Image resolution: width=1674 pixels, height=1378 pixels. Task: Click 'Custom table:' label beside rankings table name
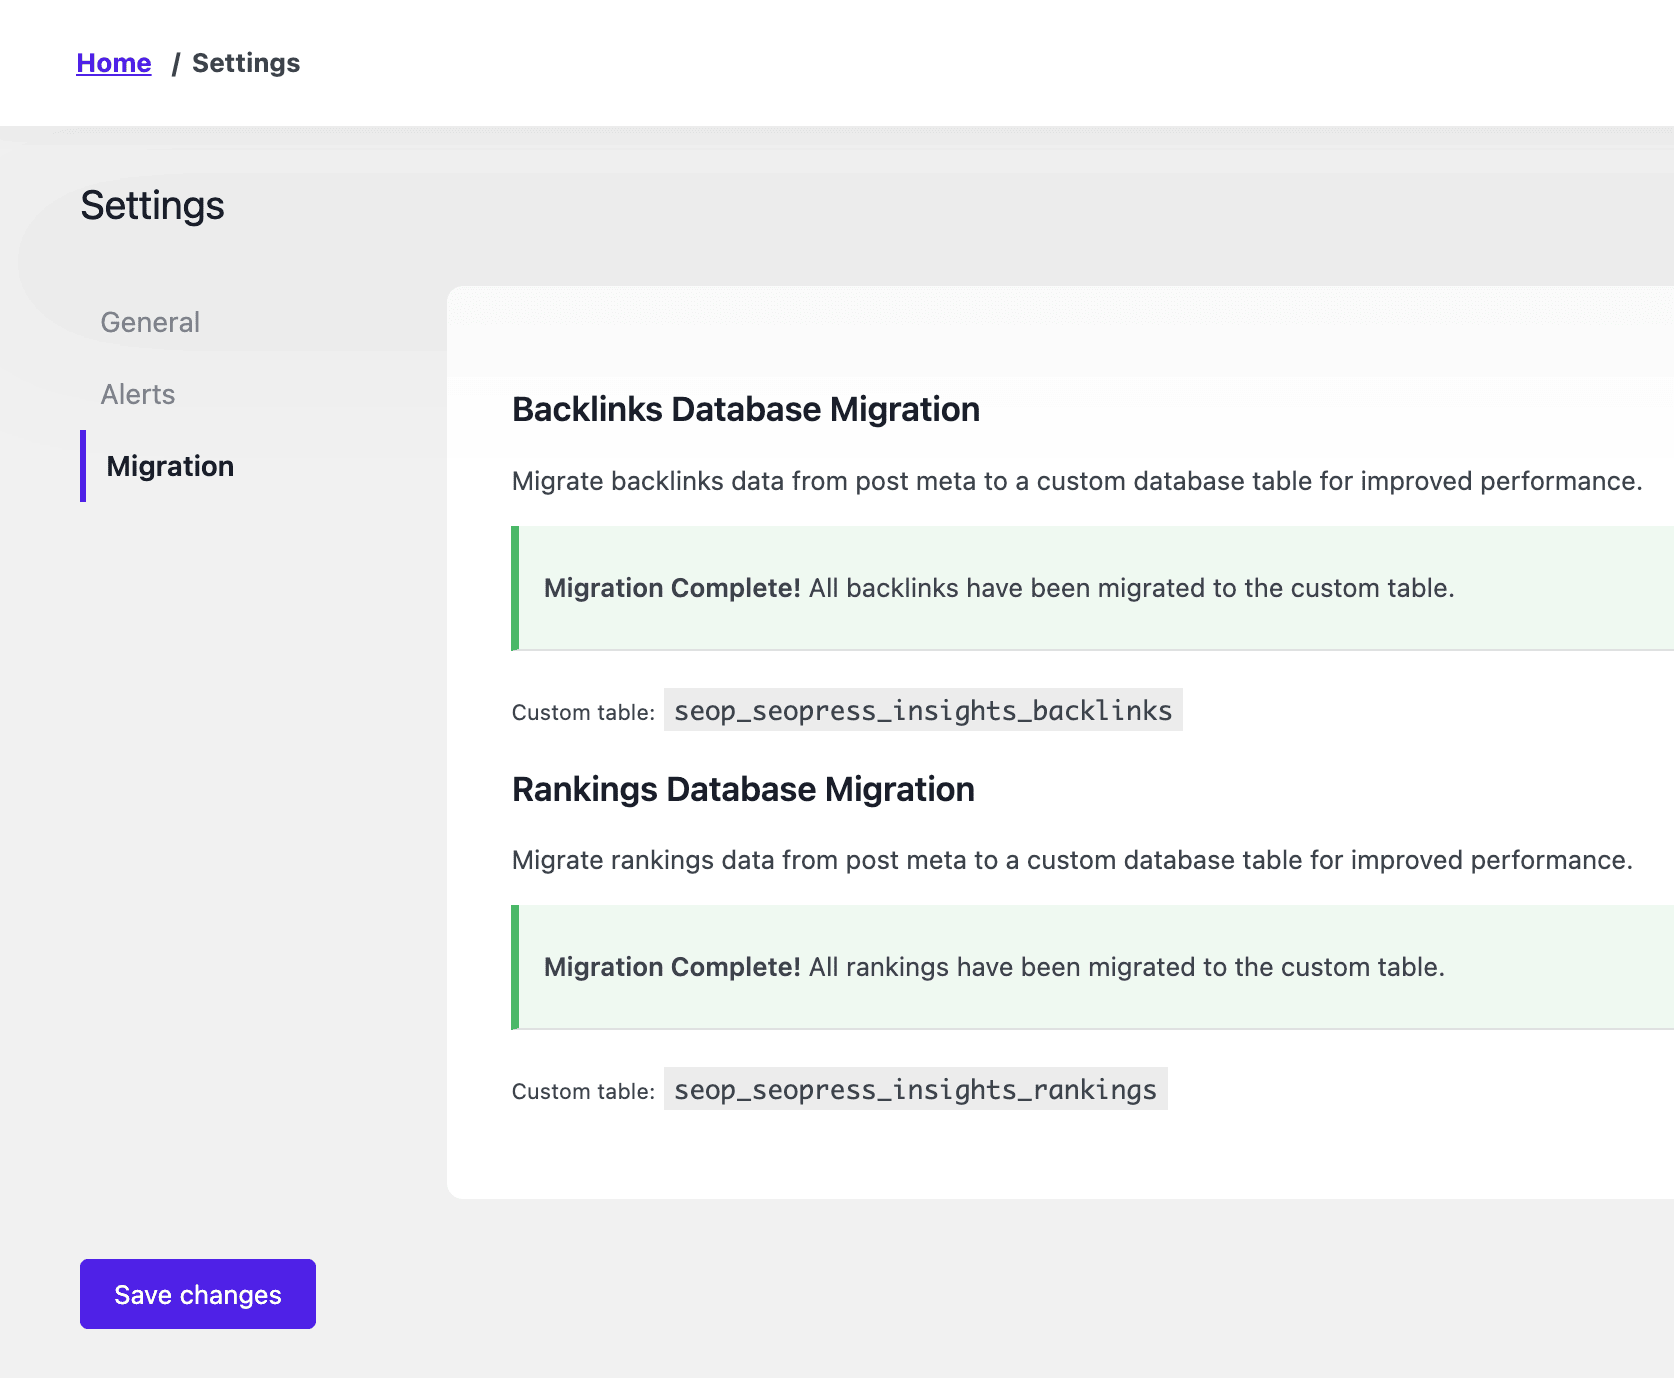click(583, 1091)
